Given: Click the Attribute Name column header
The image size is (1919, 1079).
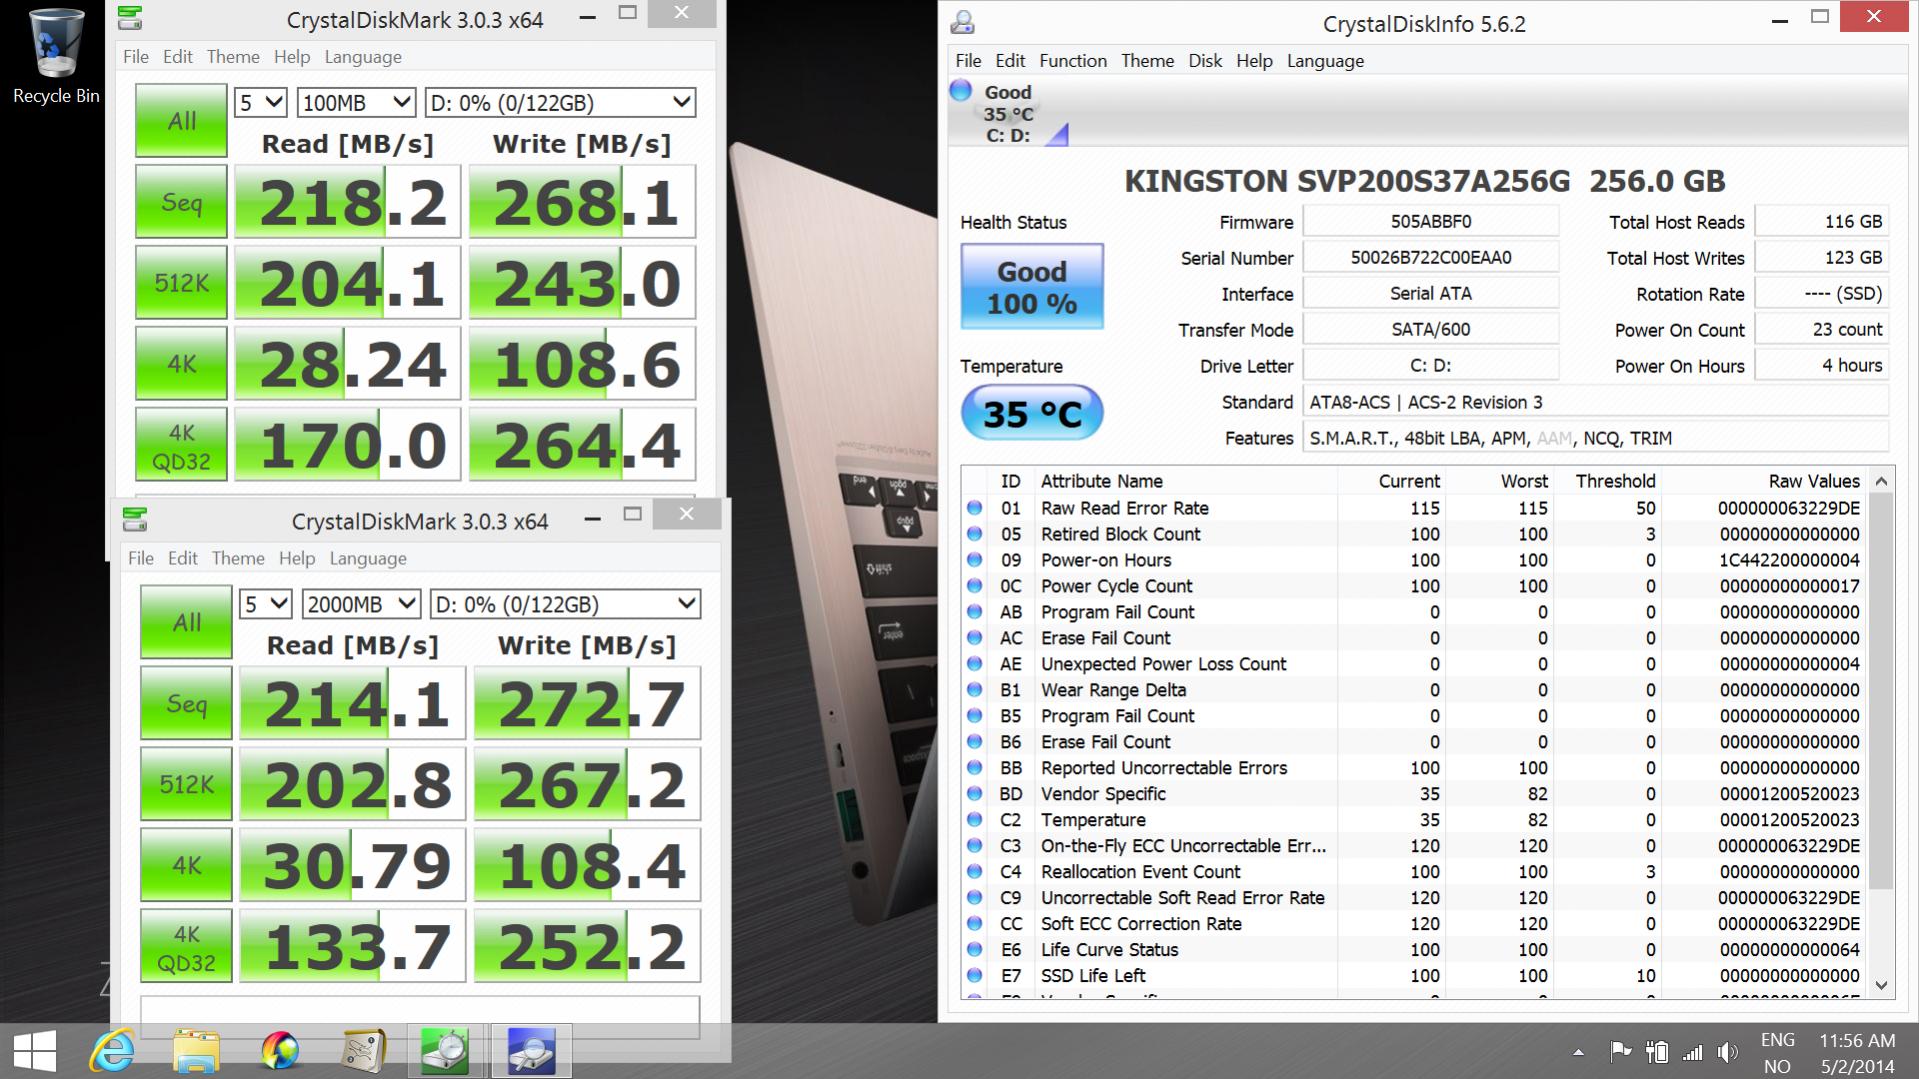Looking at the screenshot, I should click(x=1186, y=481).
